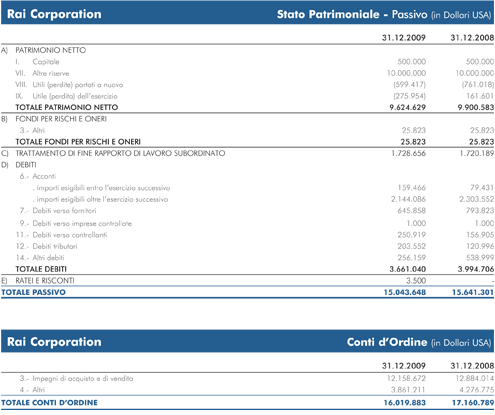Click 'TOTALE FONDI PER RISCHI E ONERI' label
495x415 pixels.
78,142
